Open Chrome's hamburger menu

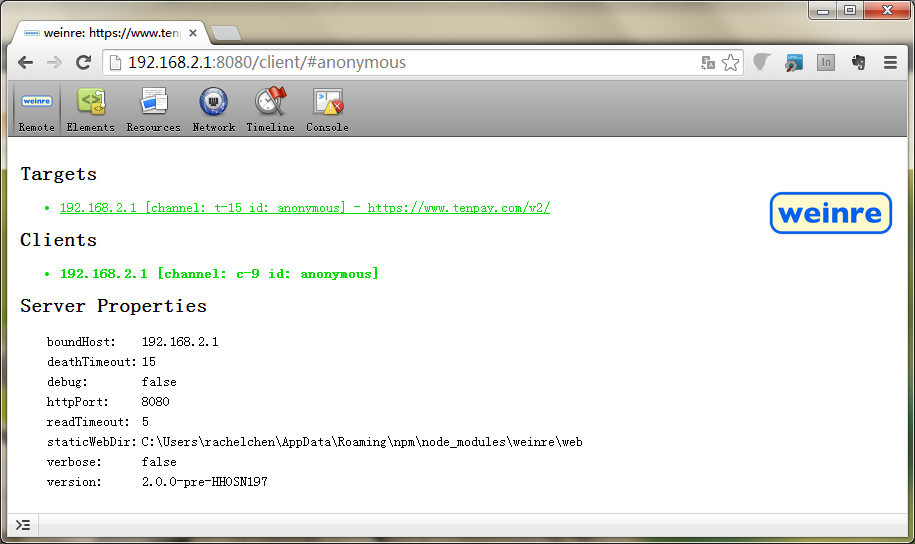[890, 63]
